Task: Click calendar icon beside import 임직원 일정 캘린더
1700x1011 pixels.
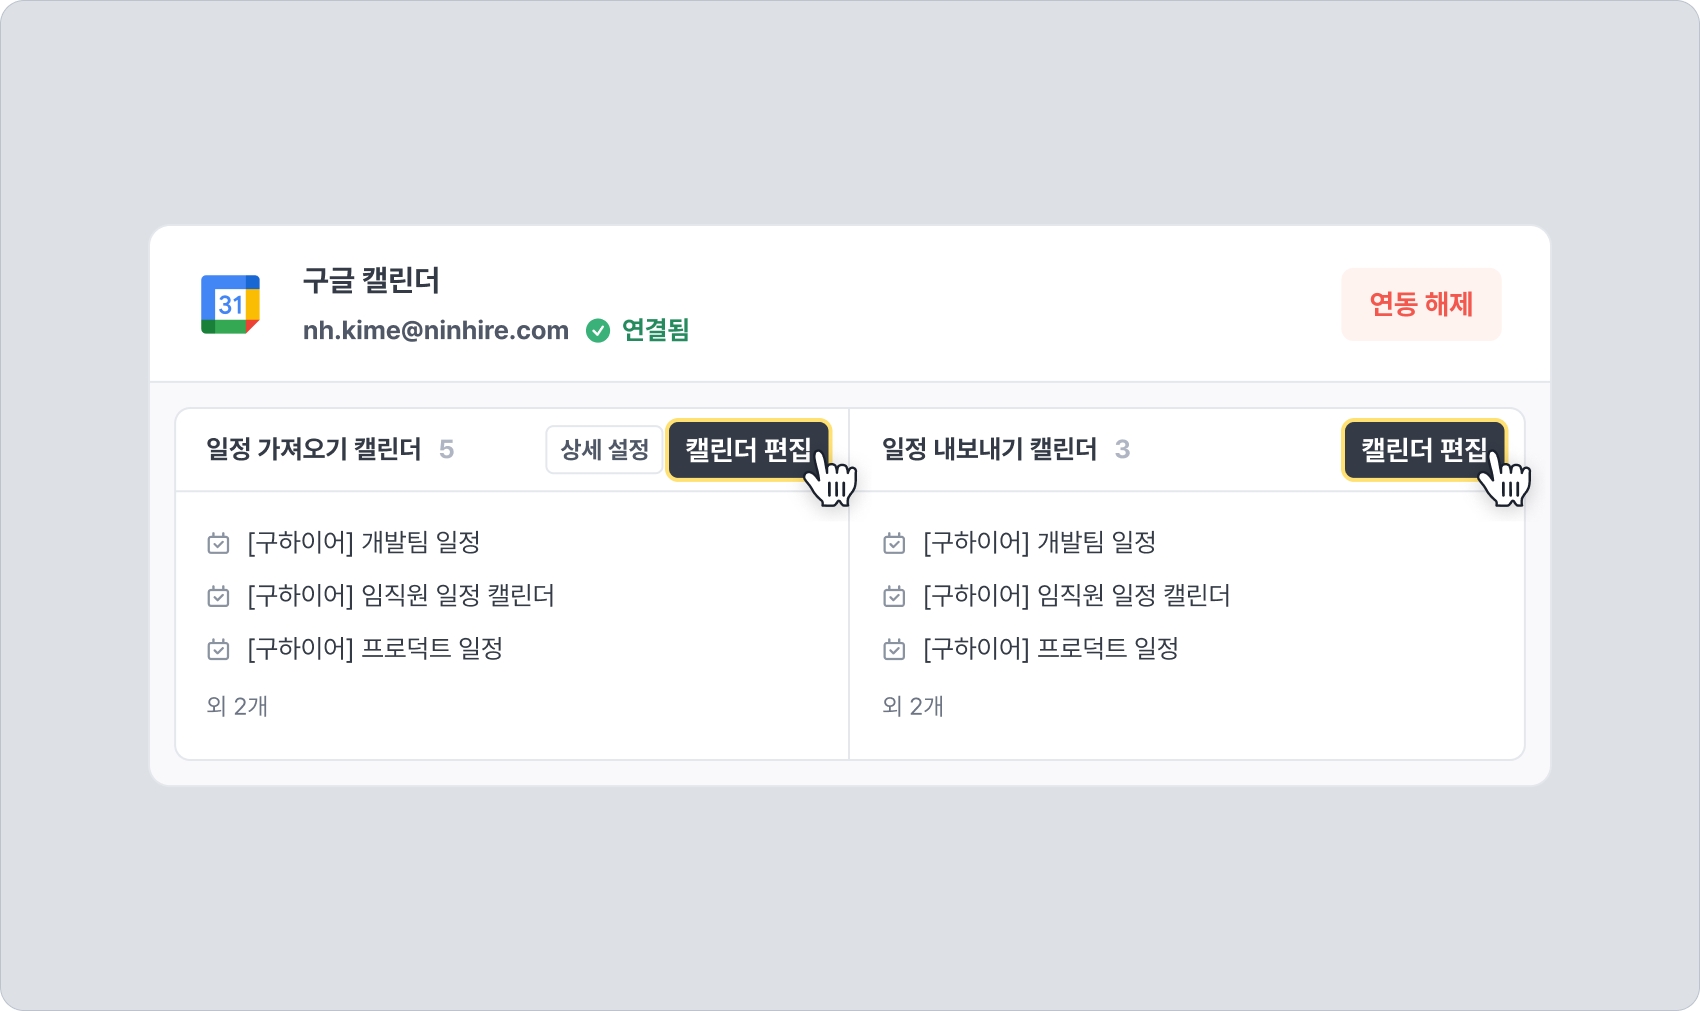Action: tap(218, 596)
